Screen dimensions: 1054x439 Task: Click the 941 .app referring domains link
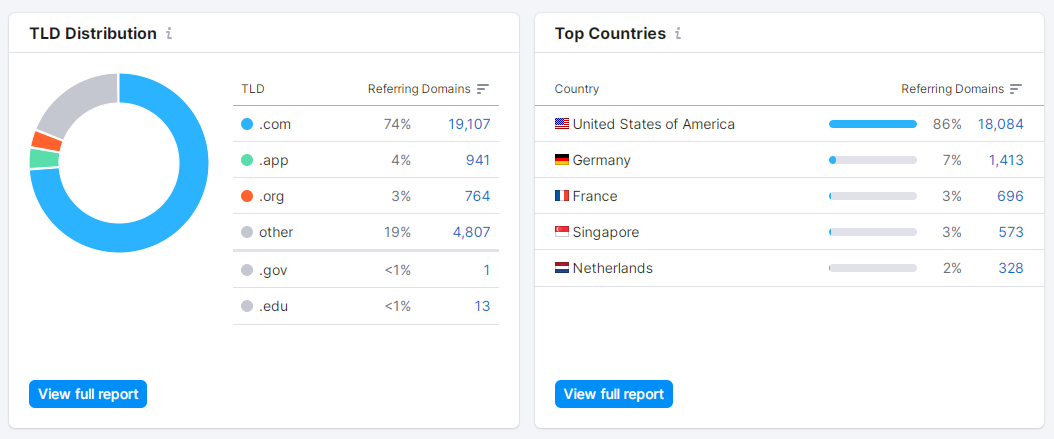click(478, 160)
